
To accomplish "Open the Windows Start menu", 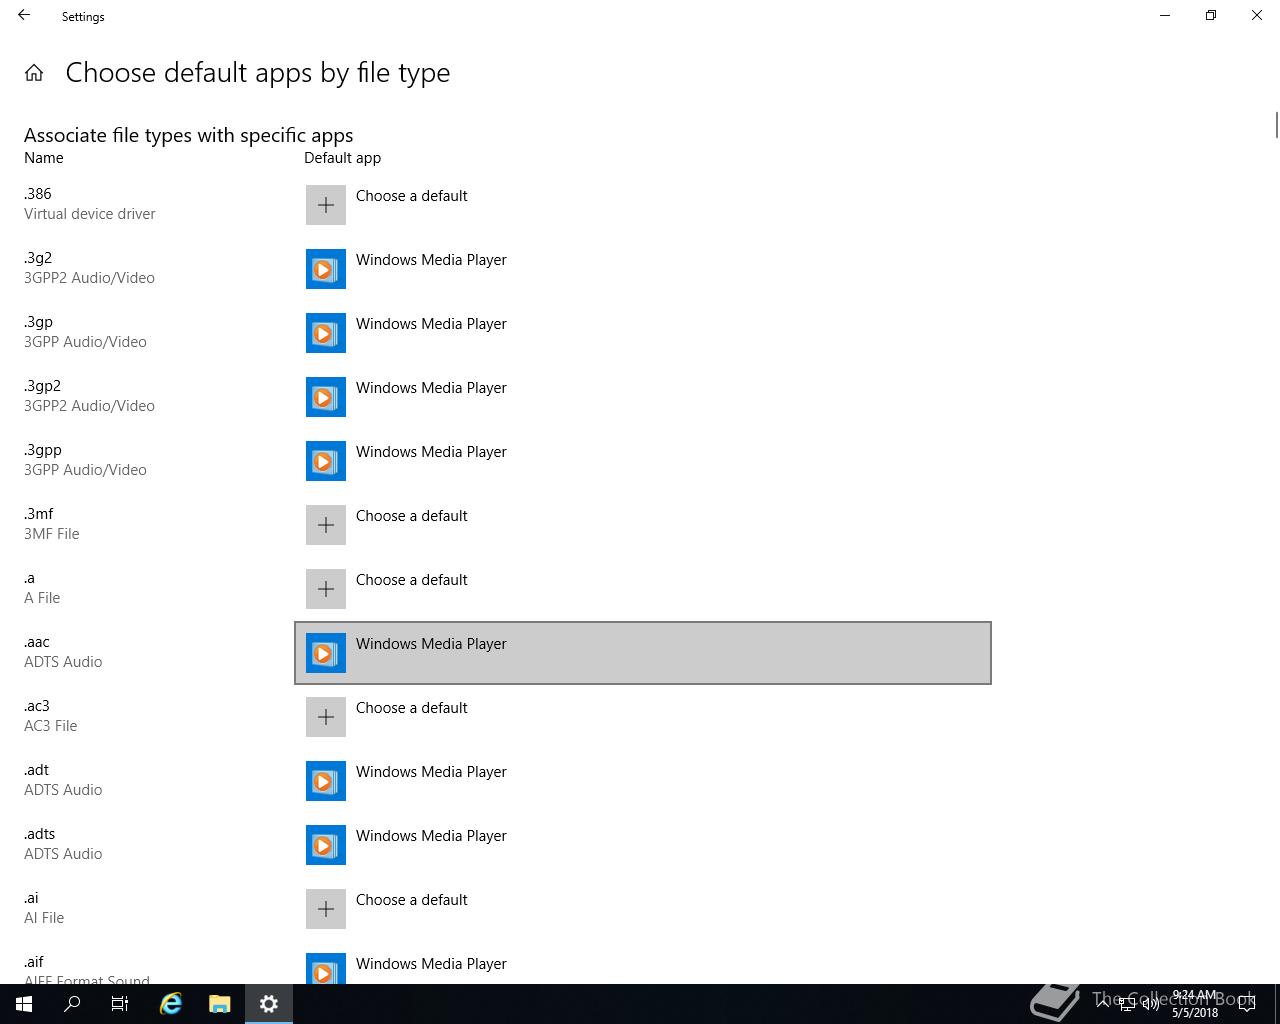I will coord(24,1004).
